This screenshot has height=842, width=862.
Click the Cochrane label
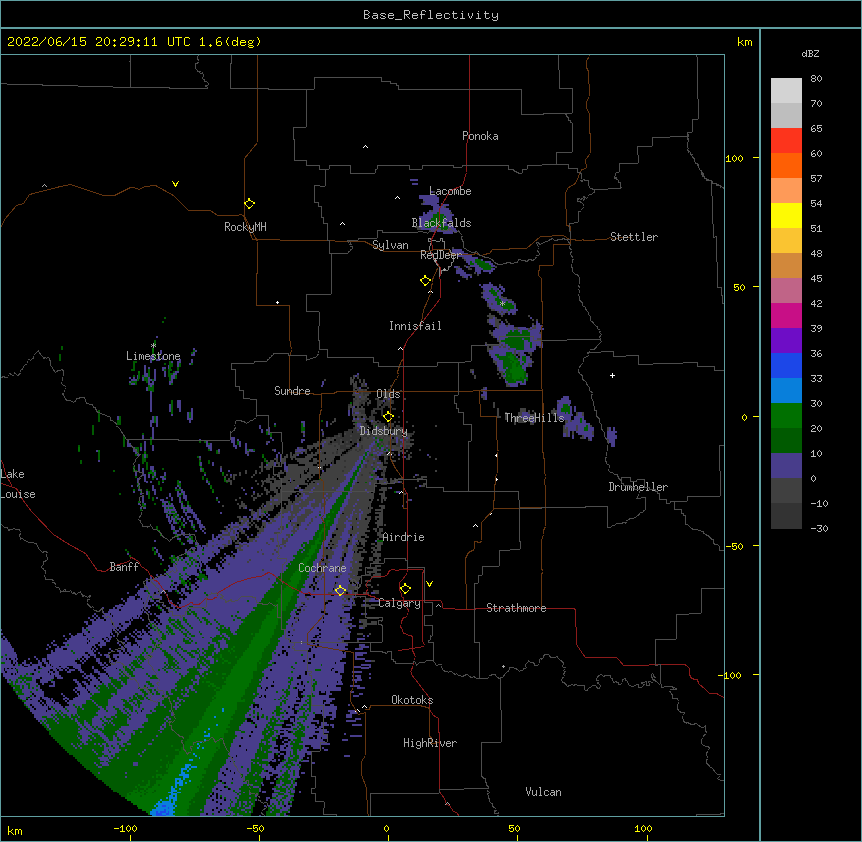coord(322,568)
